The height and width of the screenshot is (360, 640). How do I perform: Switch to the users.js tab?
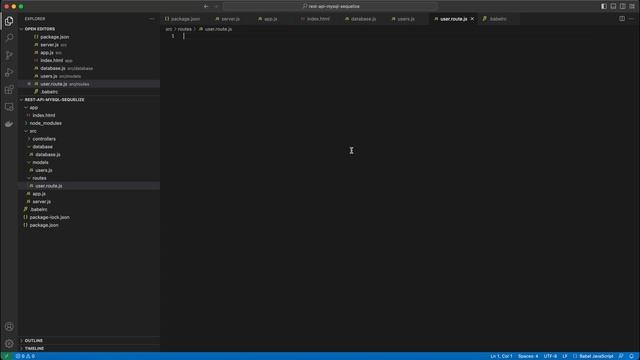406,19
